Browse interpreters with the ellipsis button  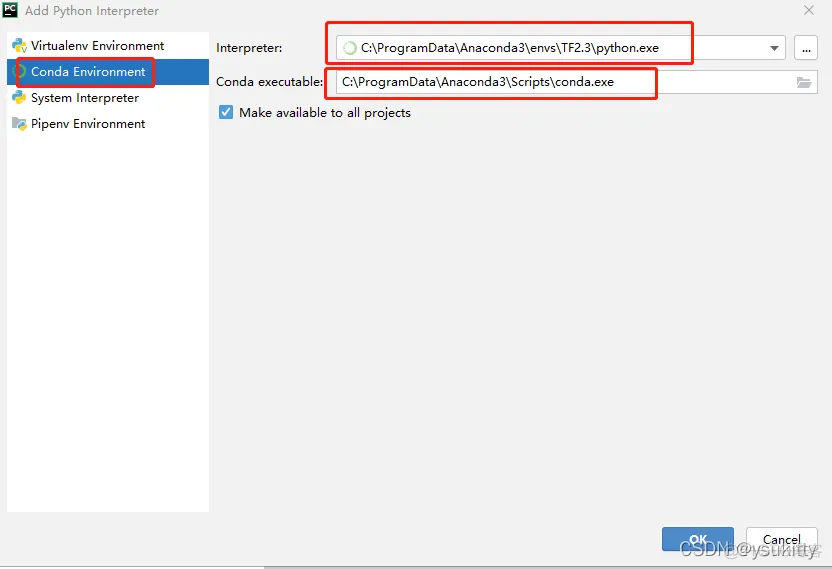click(806, 48)
